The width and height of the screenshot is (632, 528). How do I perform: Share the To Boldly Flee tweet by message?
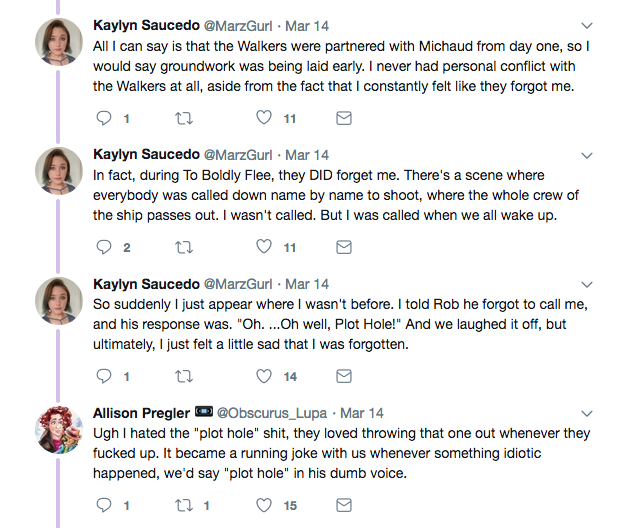pyautogui.click(x=343, y=247)
